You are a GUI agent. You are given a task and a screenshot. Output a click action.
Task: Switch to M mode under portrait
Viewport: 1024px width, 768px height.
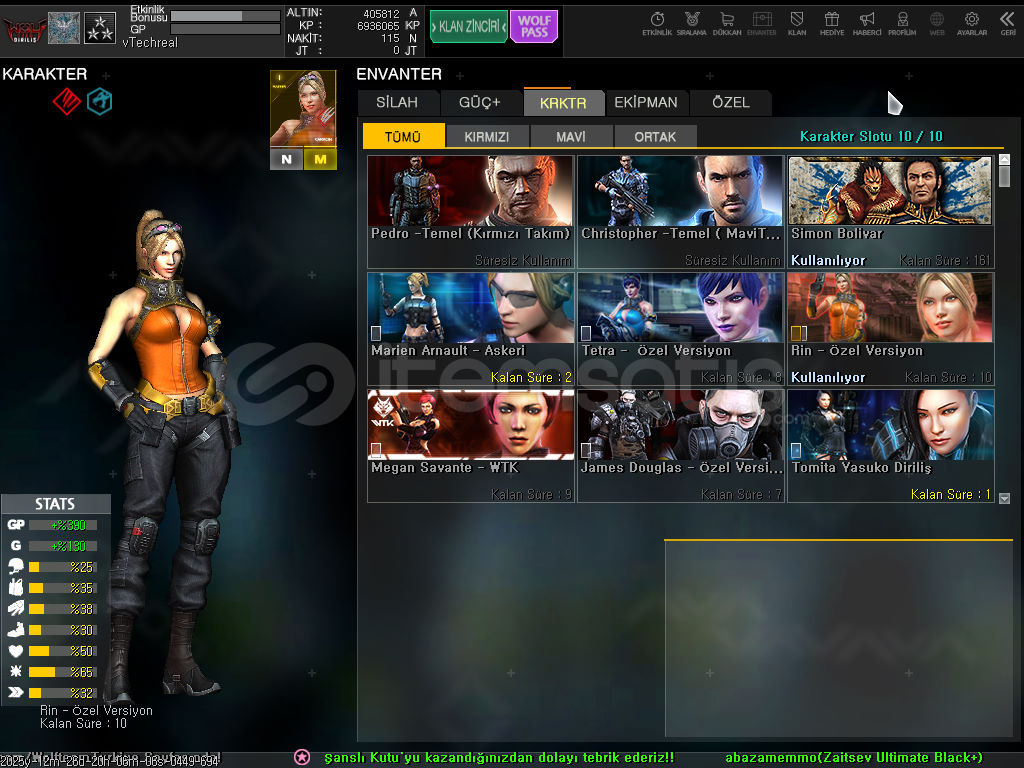[320, 159]
